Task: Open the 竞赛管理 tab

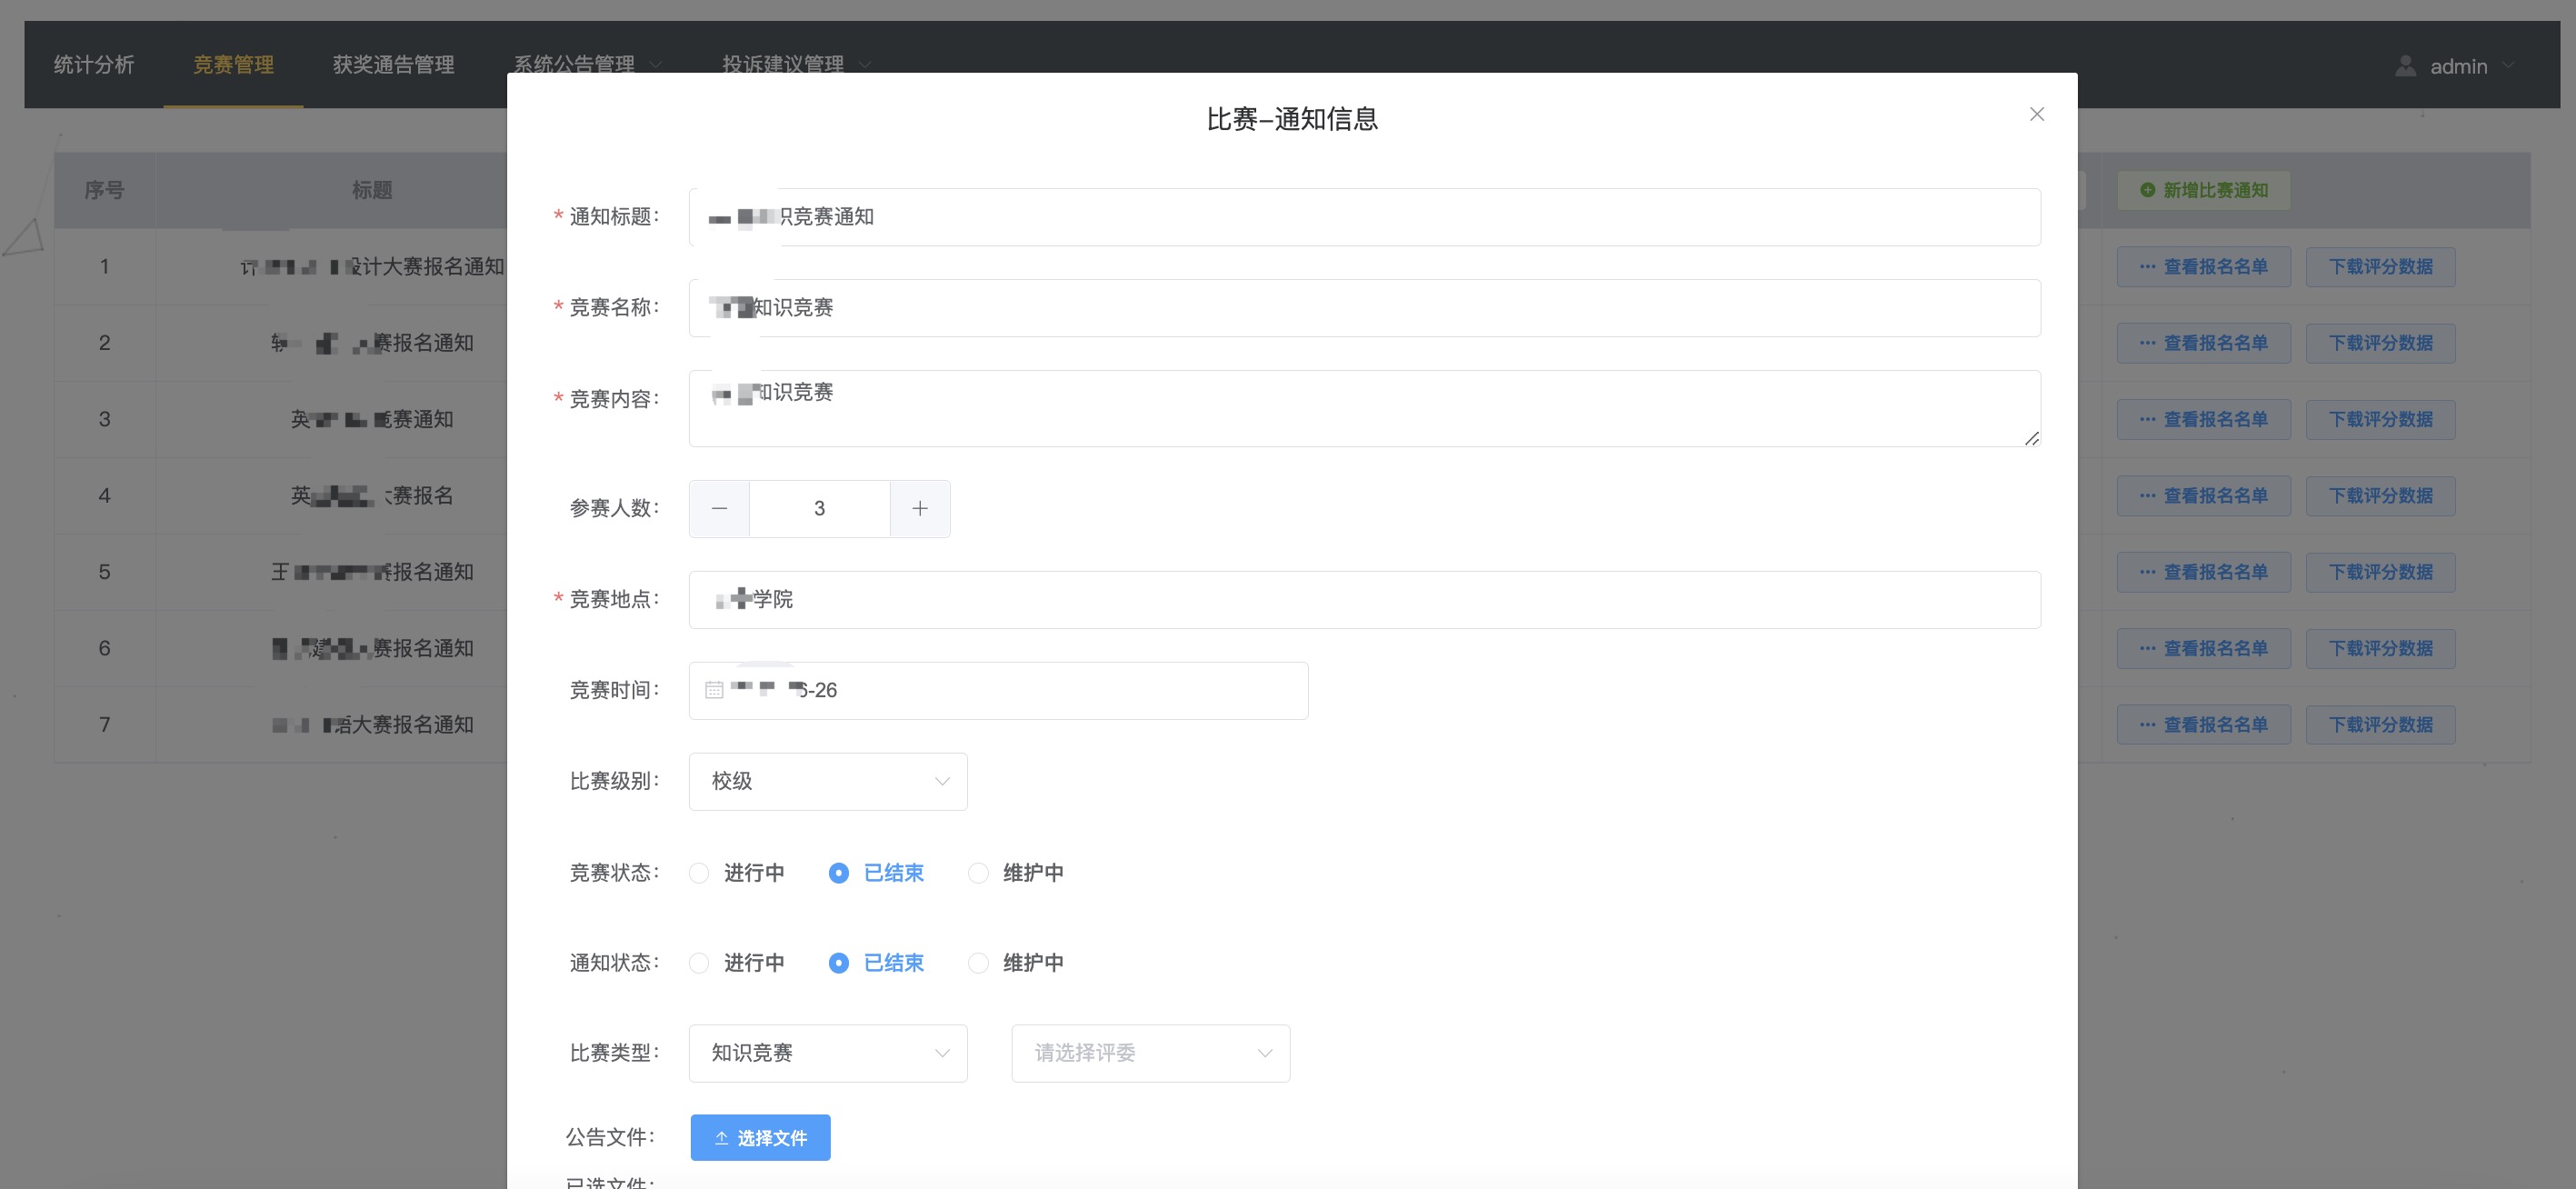Action: point(233,65)
